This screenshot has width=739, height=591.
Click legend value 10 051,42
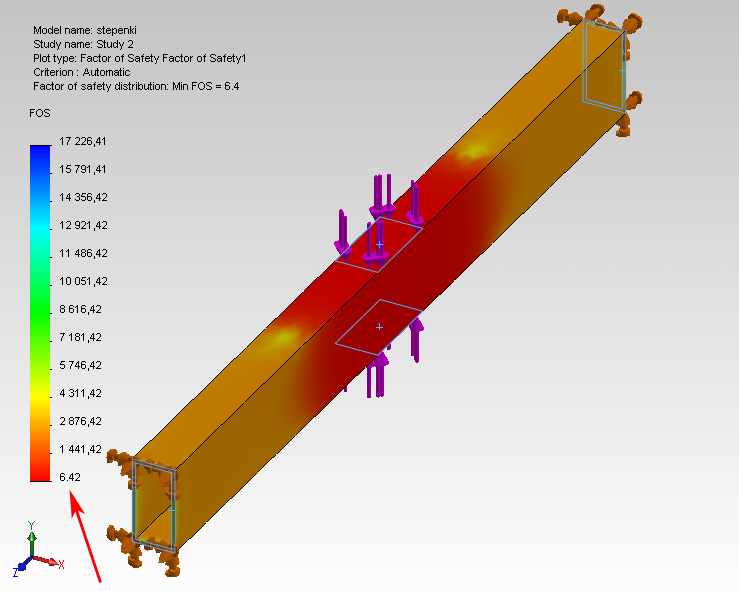coord(83,281)
